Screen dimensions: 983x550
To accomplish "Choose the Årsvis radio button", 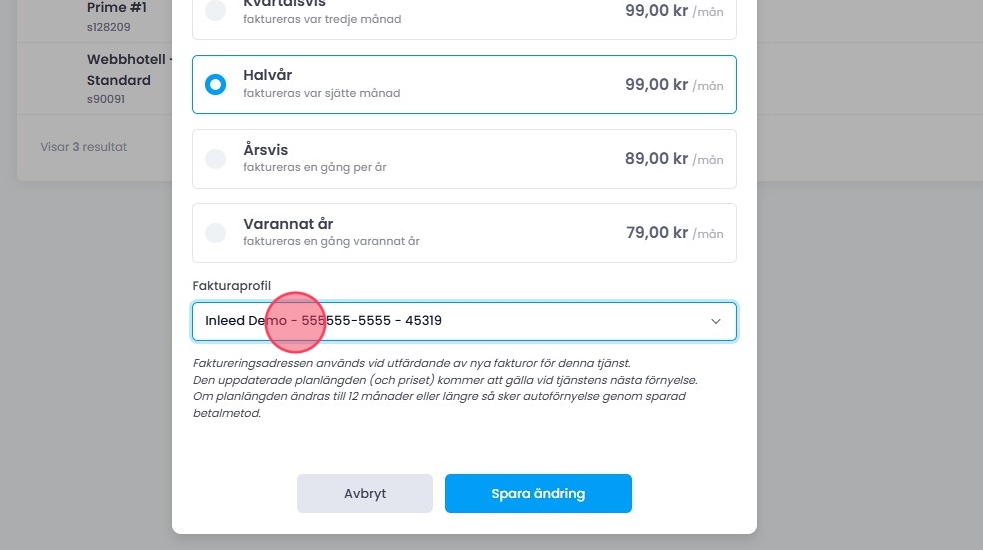I will (215, 159).
